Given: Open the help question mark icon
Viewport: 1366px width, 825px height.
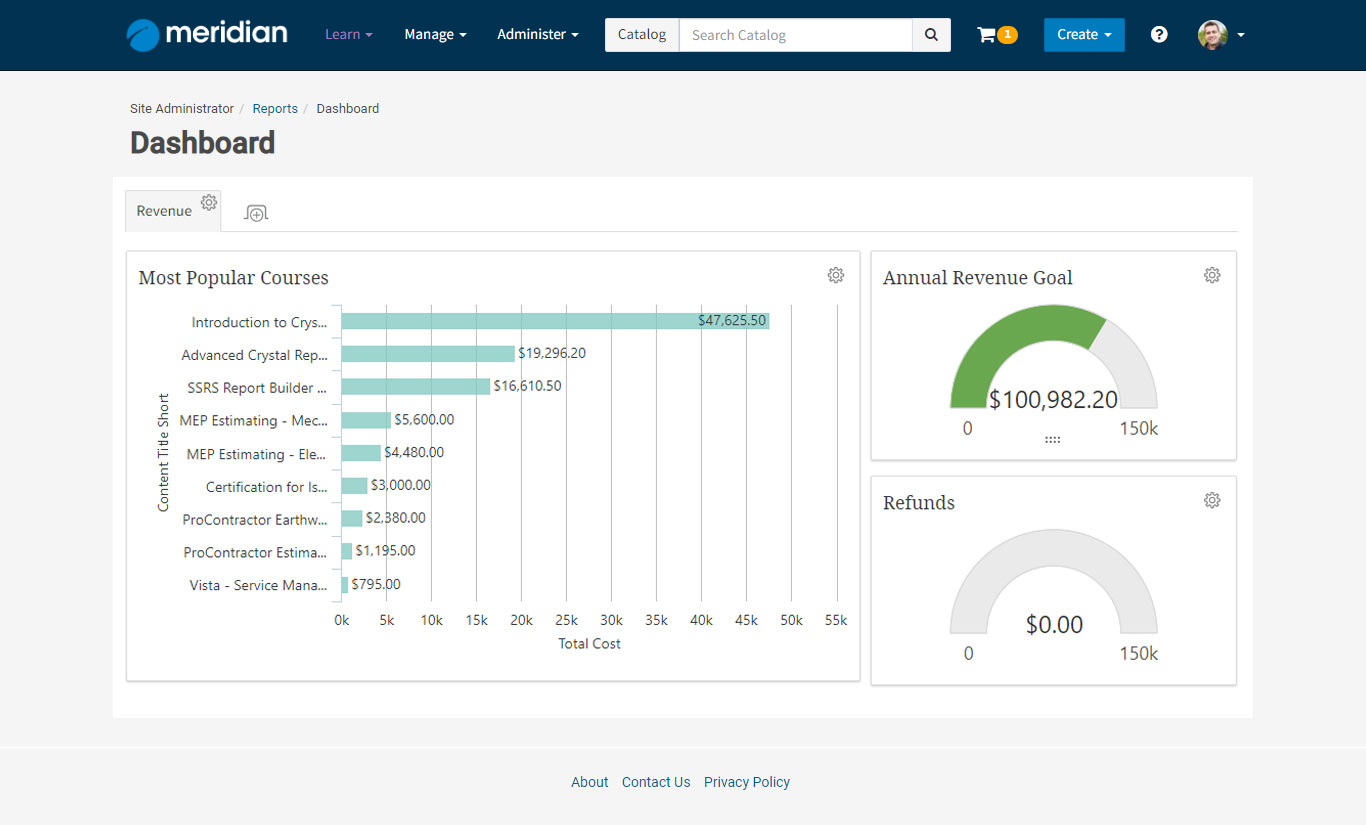Looking at the screenshot, I should click(x=1159, y=35).
